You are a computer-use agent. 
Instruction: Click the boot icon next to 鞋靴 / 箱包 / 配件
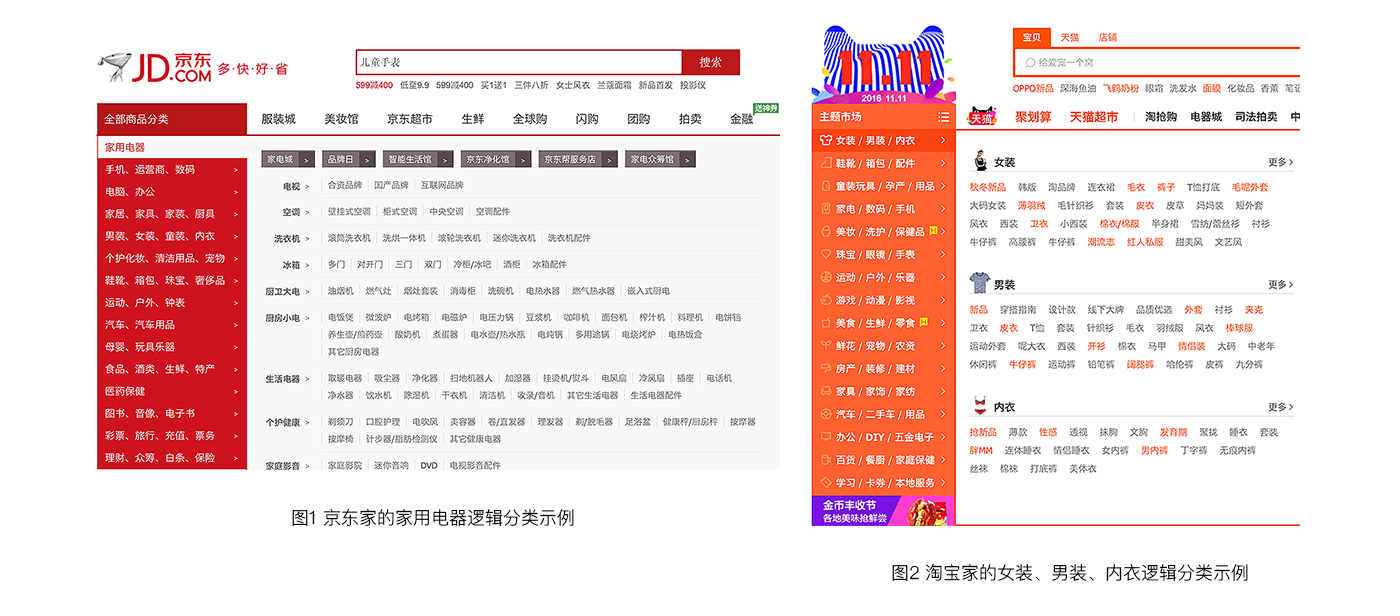click(825, 163)
